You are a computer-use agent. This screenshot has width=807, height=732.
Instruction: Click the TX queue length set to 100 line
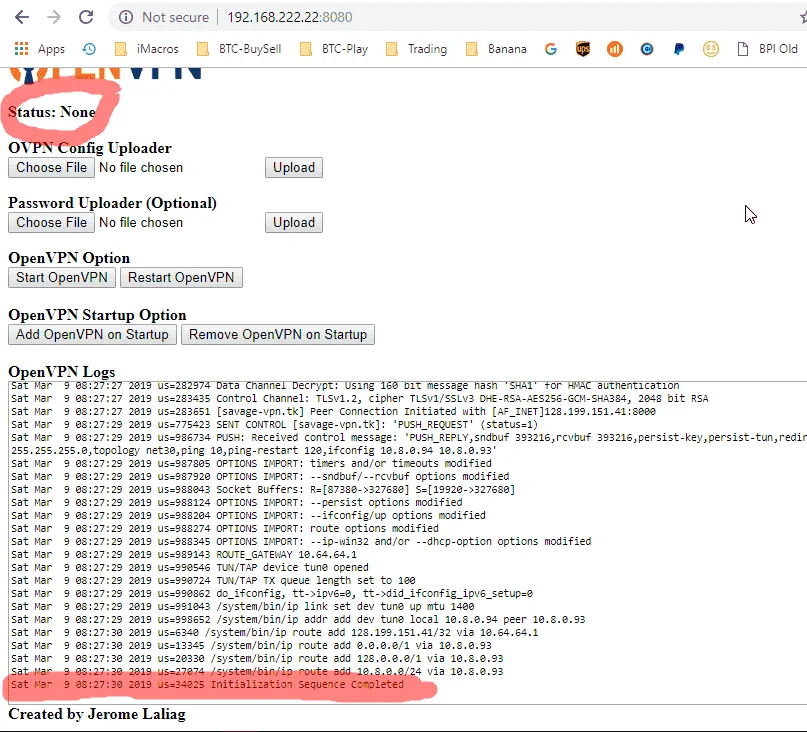coord(214,580)
